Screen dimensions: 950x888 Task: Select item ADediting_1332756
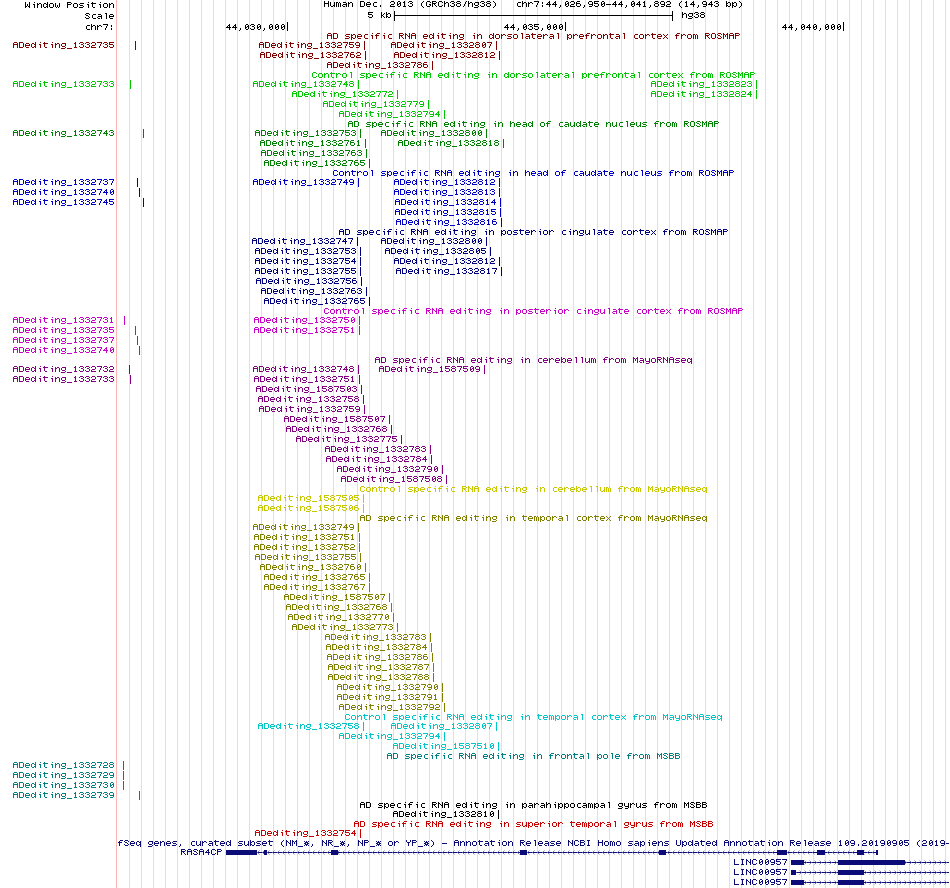click(307, 281)
